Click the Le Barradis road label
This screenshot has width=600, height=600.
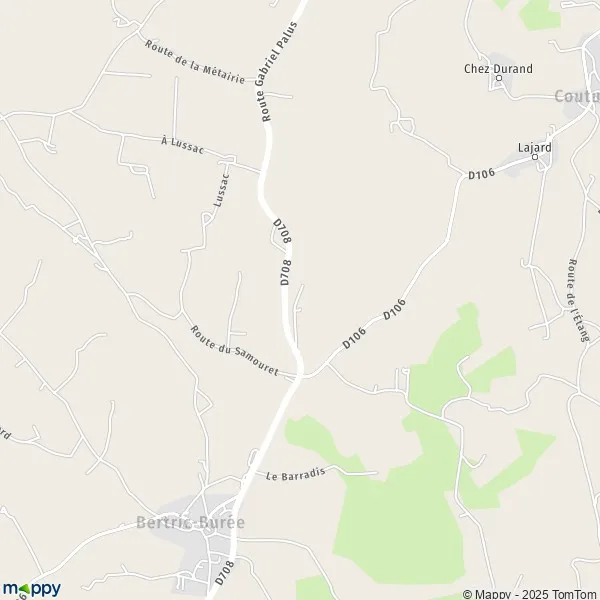(x=295, y=474)
